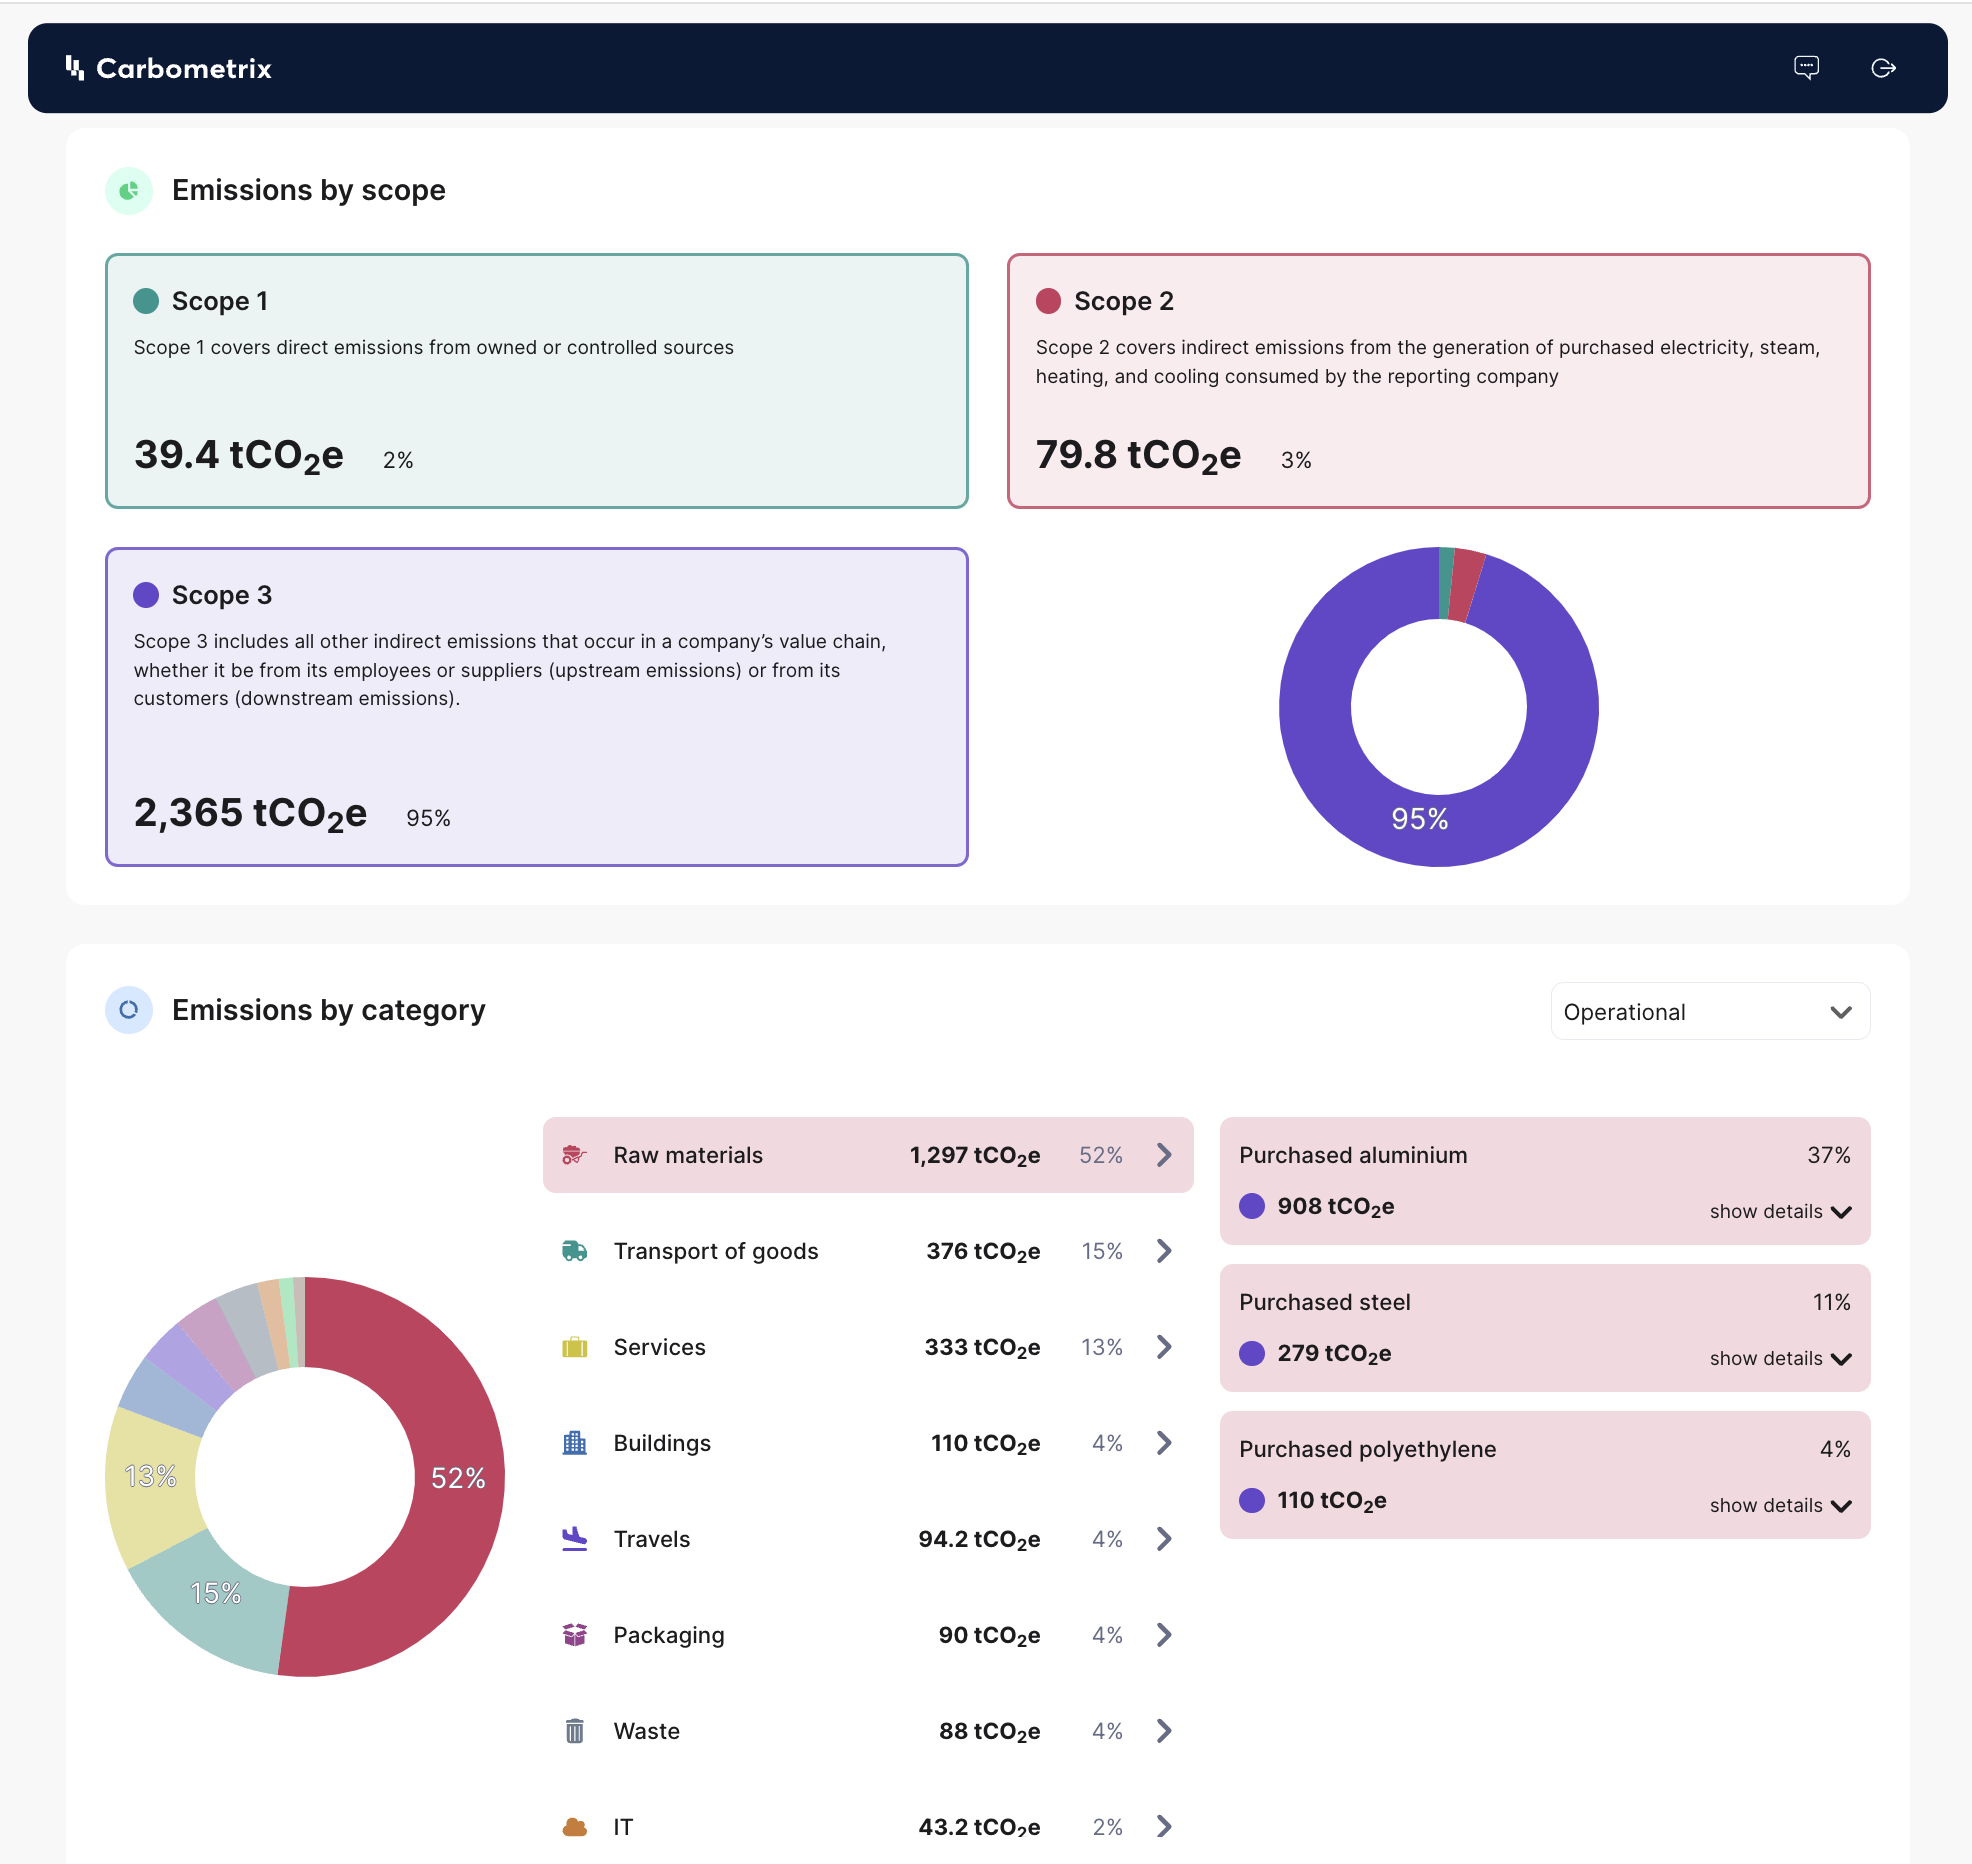1972x1864 pixels.
Task: Click the IT cloud icon
Action: click(x=574, y=1827)
